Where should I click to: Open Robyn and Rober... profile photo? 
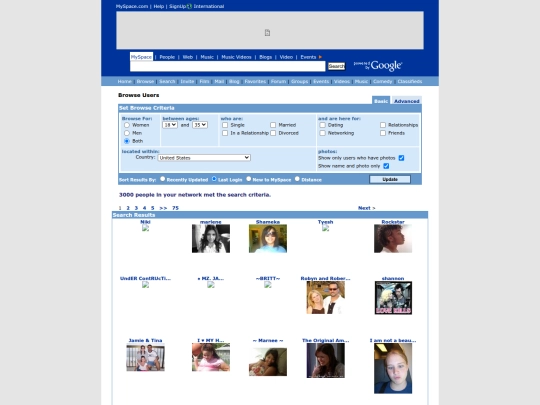point(325,298)
